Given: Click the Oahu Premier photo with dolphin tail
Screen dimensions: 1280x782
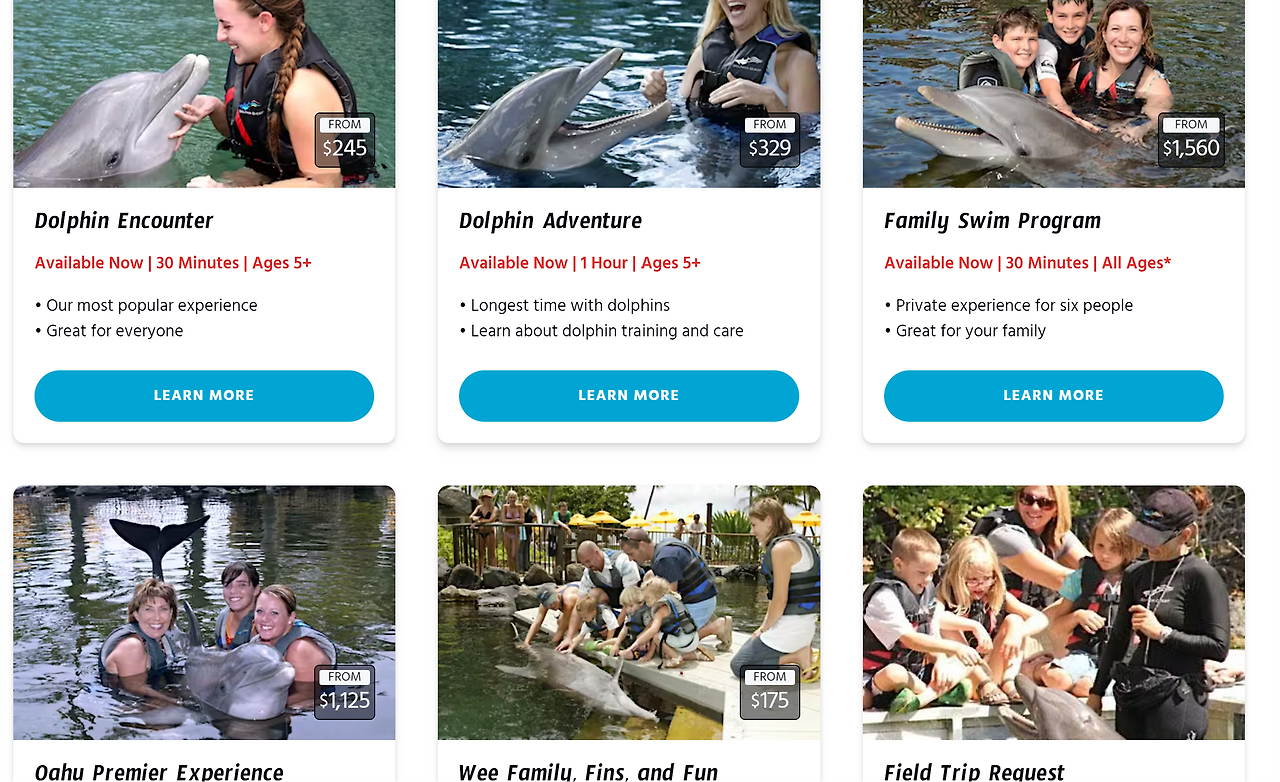Looking at the screenshot, I should point(204,613).
